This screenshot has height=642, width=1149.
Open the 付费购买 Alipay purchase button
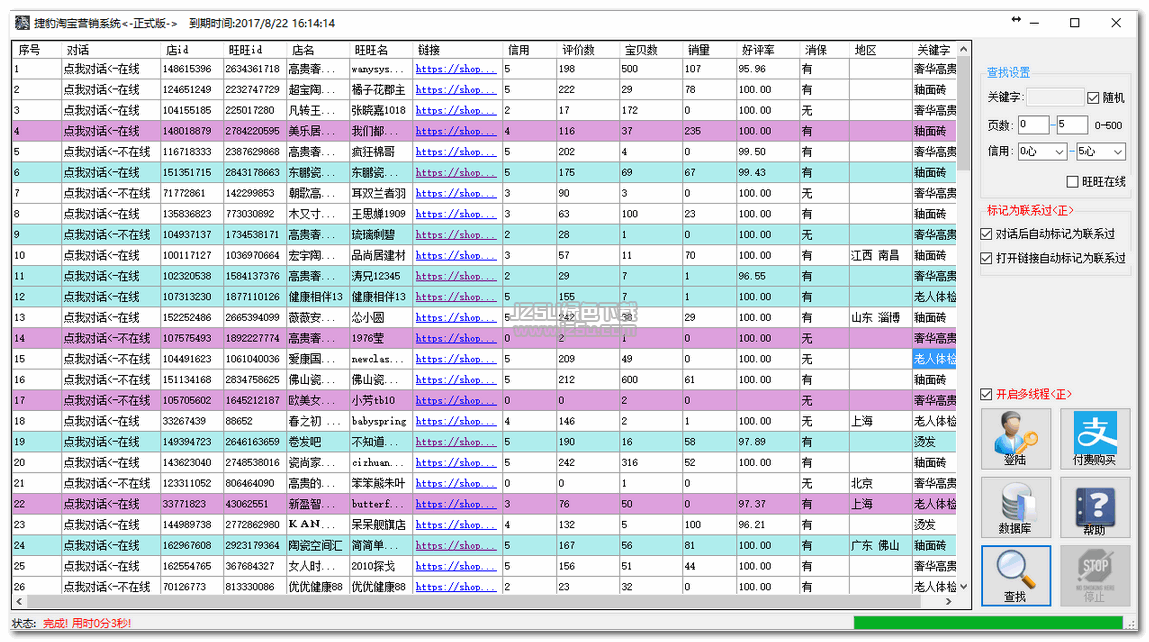(x=1095, y=438)
